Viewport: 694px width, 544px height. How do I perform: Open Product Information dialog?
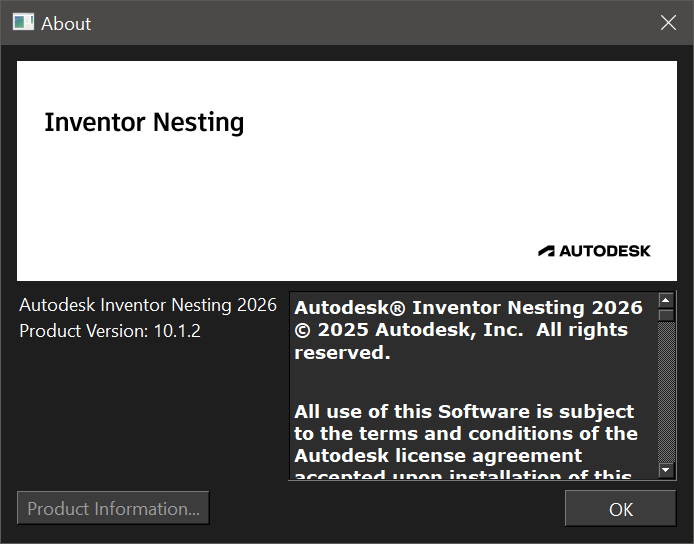[113, 508]
